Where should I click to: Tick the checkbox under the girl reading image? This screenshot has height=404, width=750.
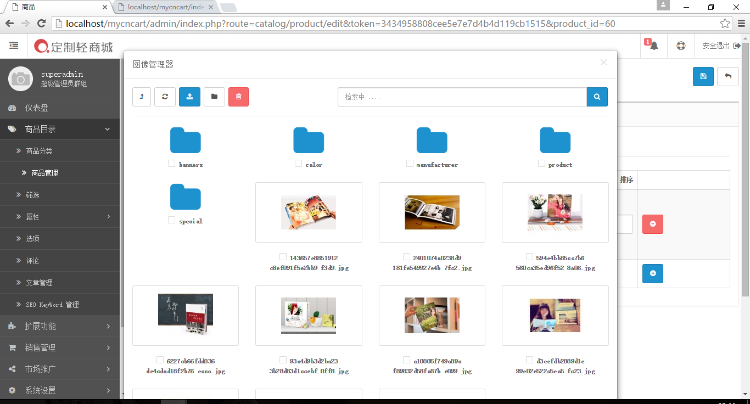pos(529,360)
